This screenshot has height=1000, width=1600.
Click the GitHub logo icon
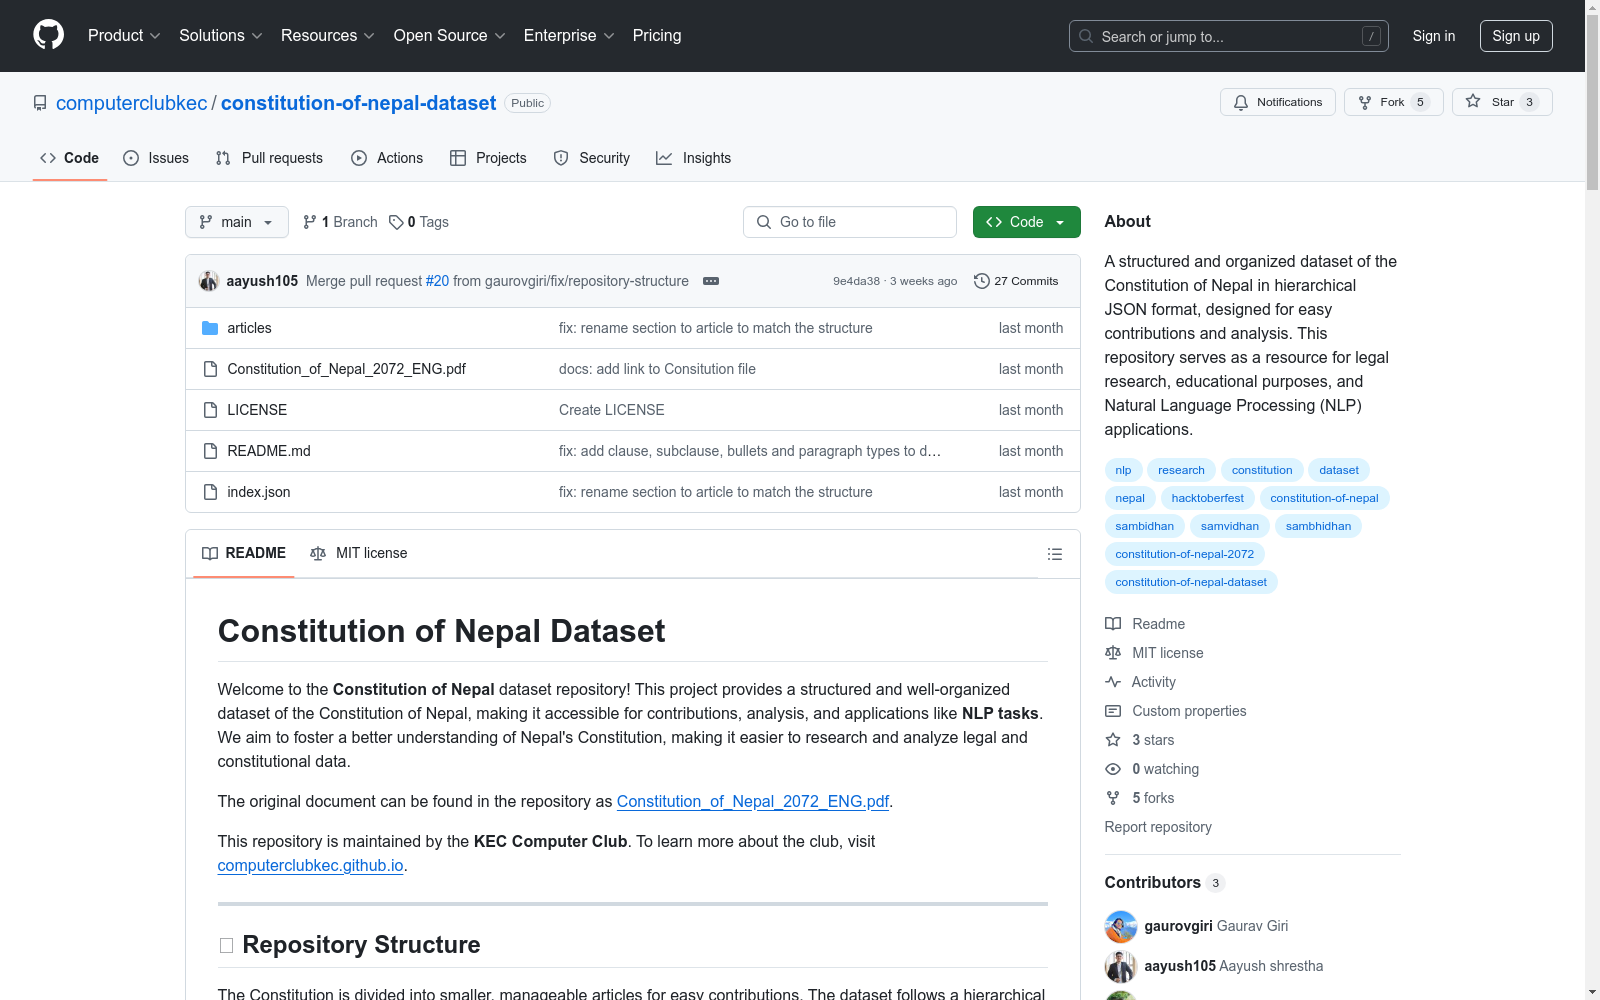48,35
